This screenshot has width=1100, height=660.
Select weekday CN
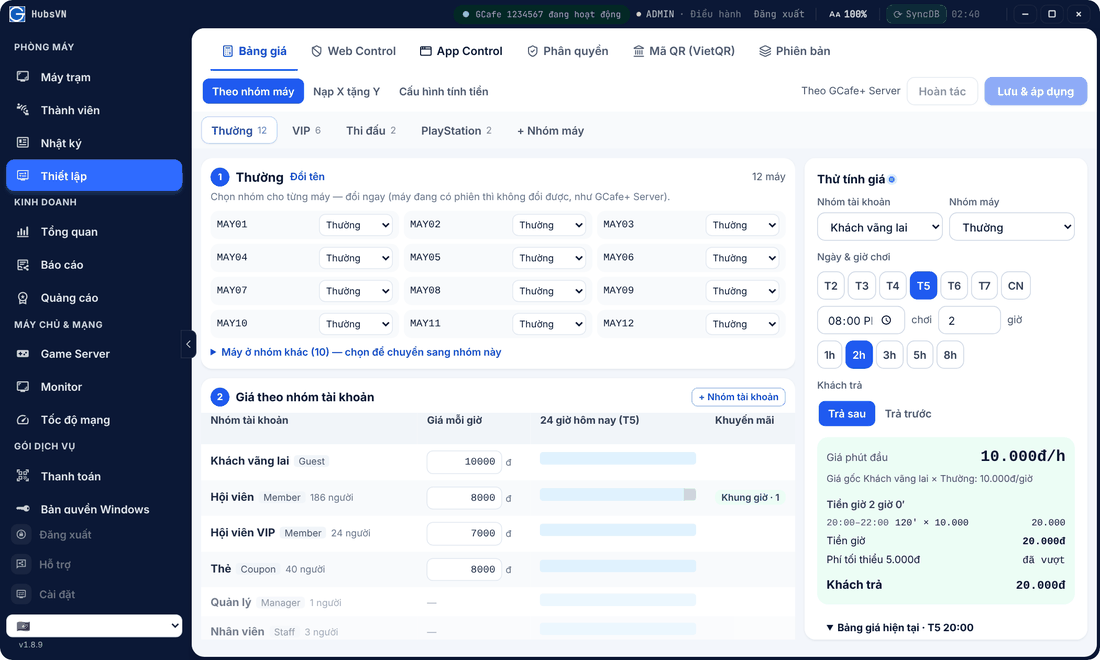[x=1015, y=285]
